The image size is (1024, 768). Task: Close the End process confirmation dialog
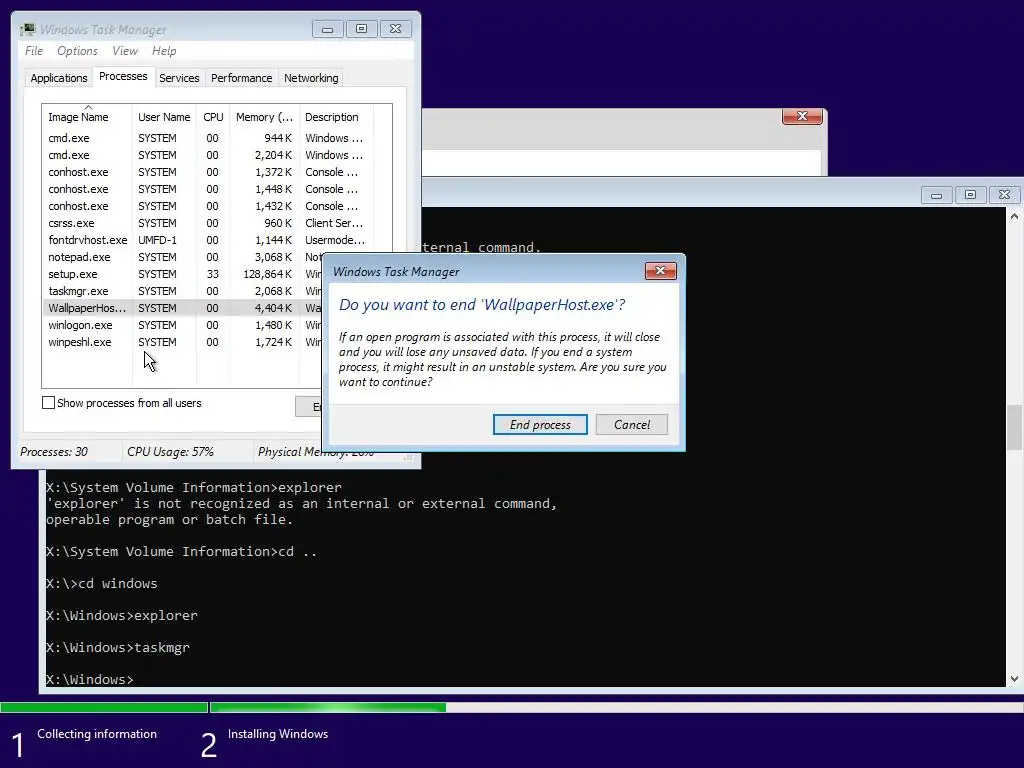[x=660, y=270]
